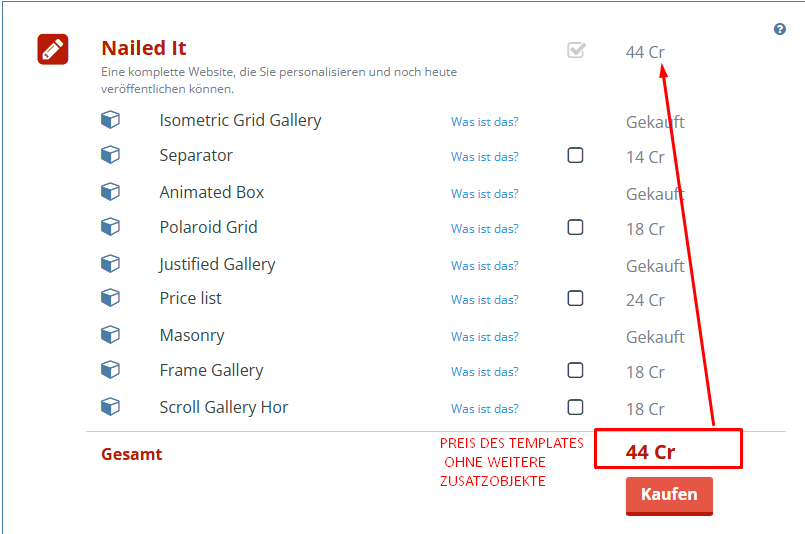This screenshot has width=805, height=534.
Task: Click the checked Nailed It template checkbox
Action: tap(576, 50)
